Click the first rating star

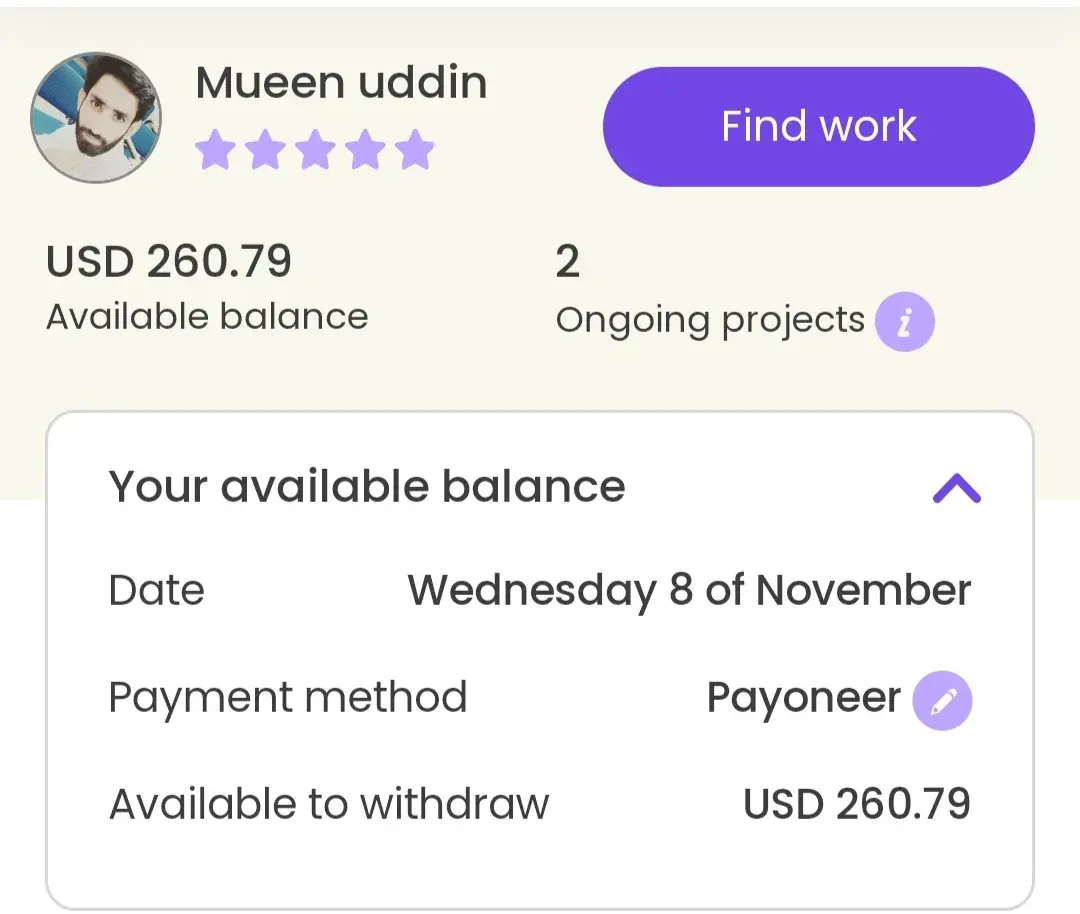[215, 151]
